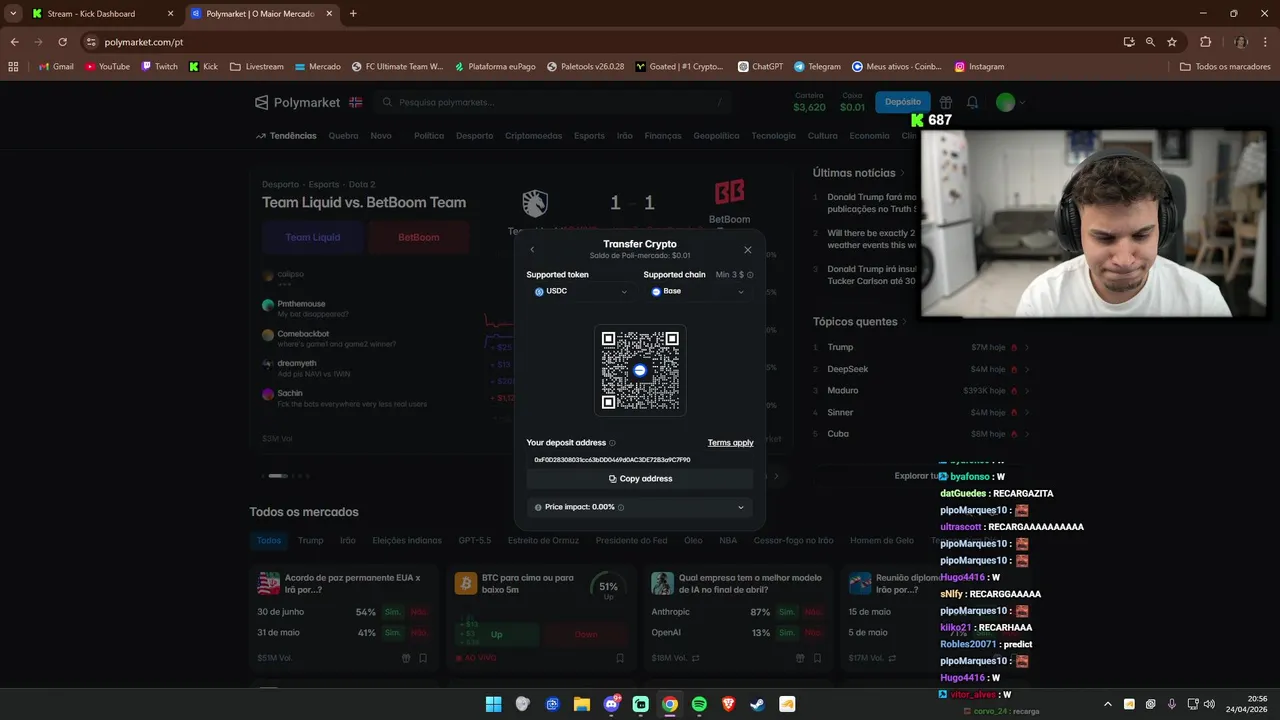1280x720 pixels.
Task: Open the browser extensions puzzle icon
Action: [x=1205, y=42]
